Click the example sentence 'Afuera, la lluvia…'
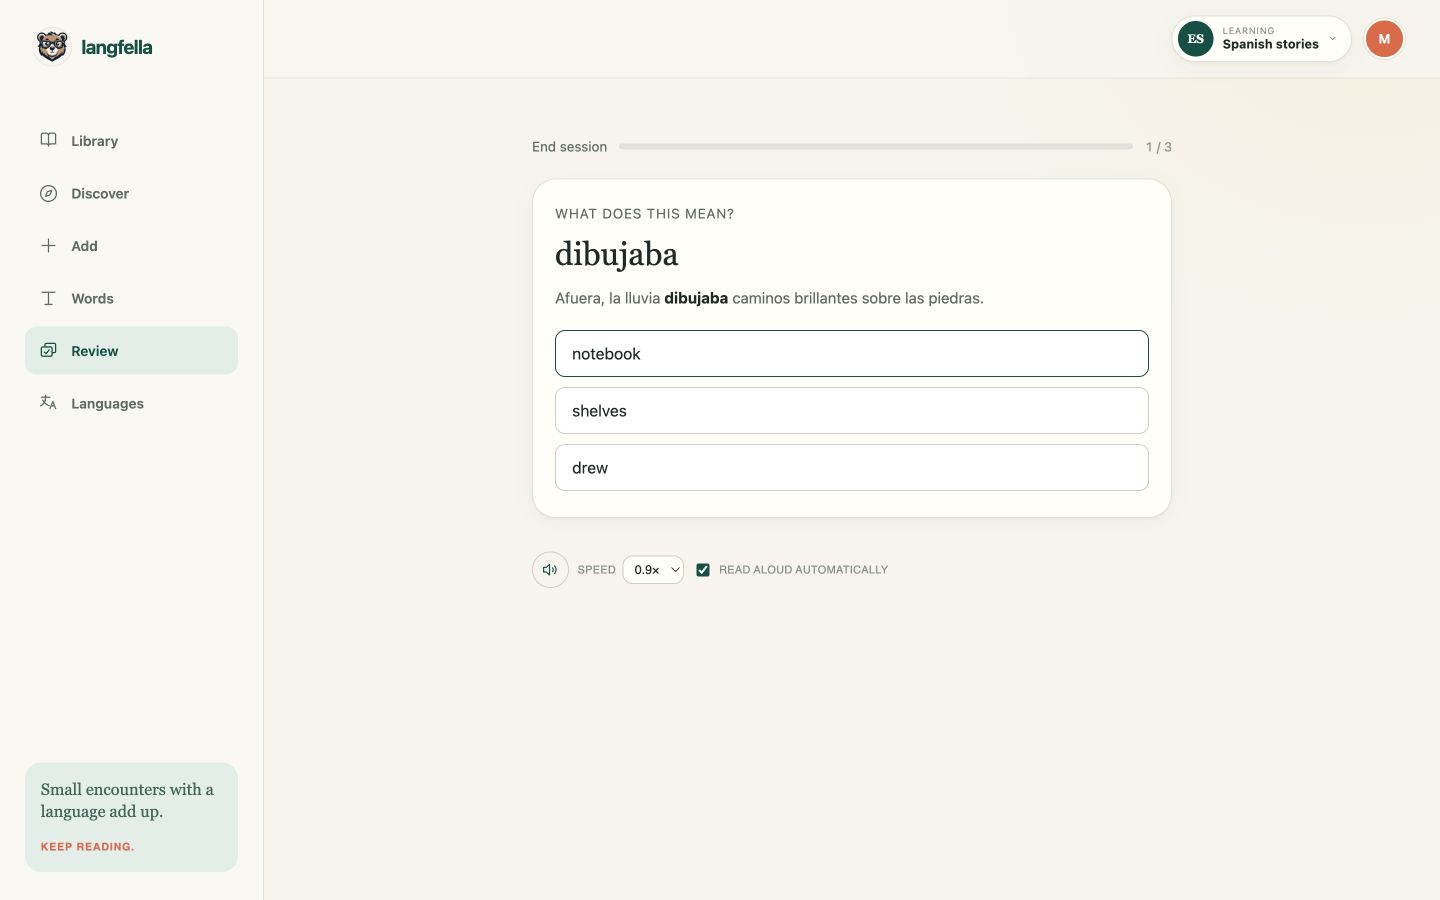This screenshot has height=900, width=1440. pyautogui.click(x=769, y=298)
